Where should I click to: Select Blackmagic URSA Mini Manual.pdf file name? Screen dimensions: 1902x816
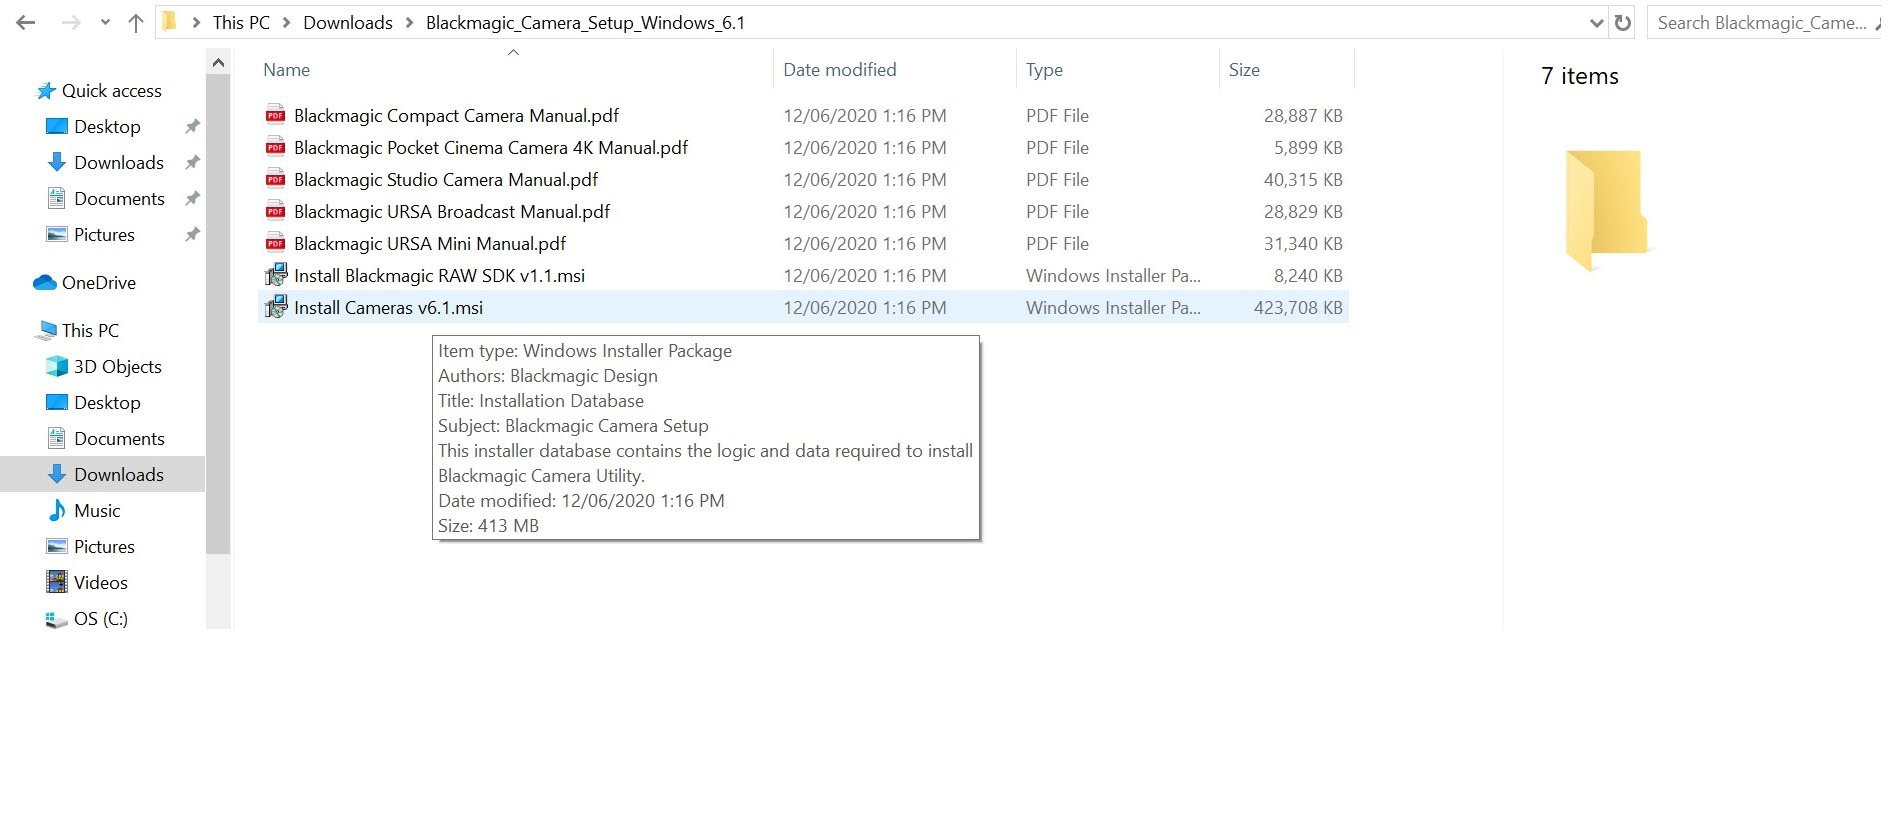(430, 244)
